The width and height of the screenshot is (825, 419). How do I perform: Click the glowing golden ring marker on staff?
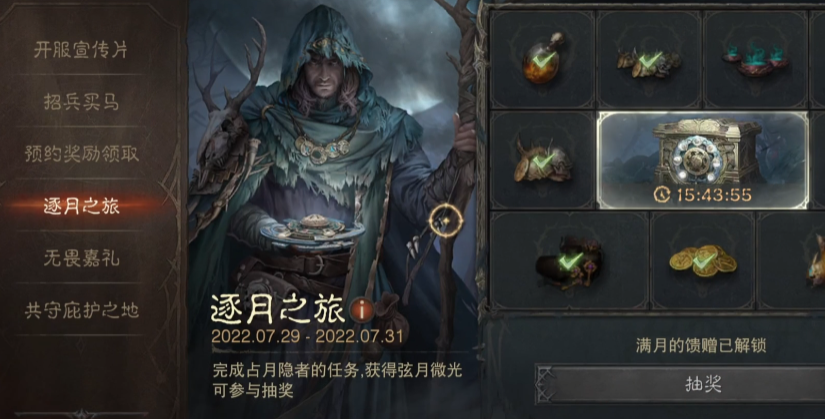click(x=446, y=221)
